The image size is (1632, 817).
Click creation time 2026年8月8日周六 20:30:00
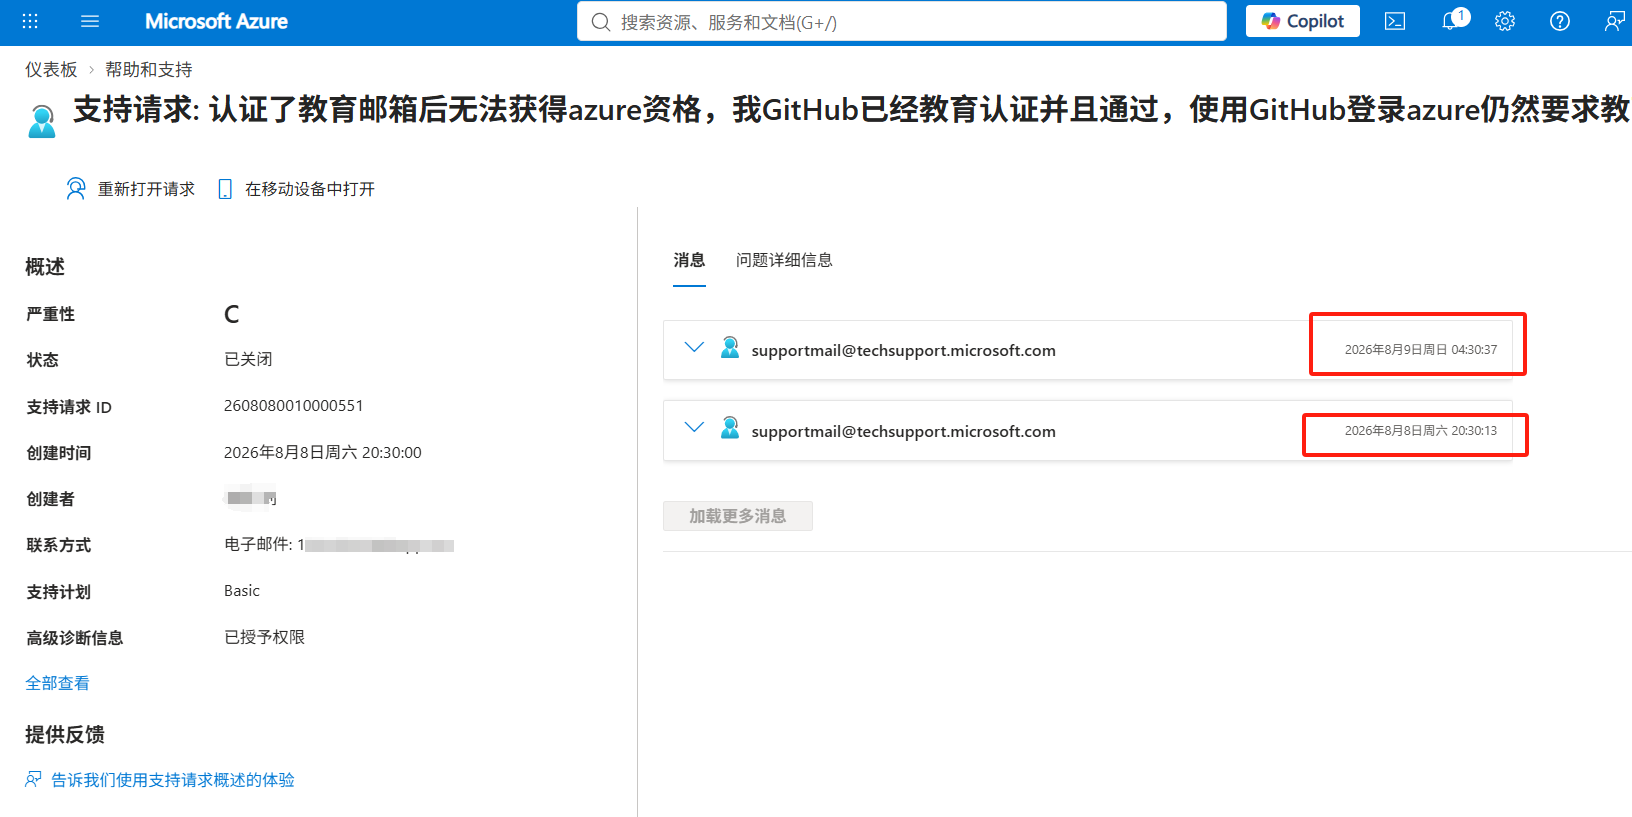[x=322, y=452]
